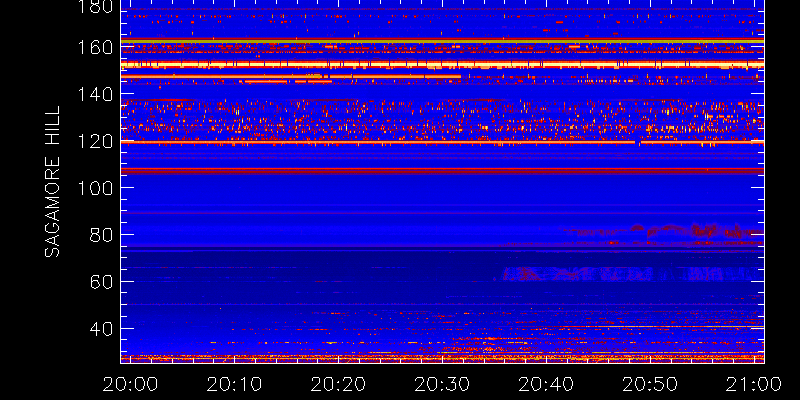The height and width of the screenshot is (400, 800).
Task: Click the 20:50 time axis label
Action: click(651, 384)
